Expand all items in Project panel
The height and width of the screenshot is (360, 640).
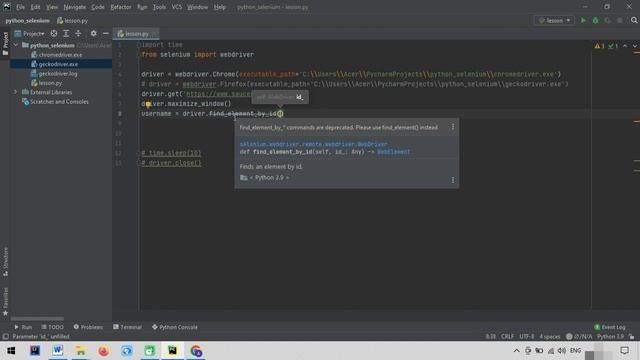click(66, 33)
